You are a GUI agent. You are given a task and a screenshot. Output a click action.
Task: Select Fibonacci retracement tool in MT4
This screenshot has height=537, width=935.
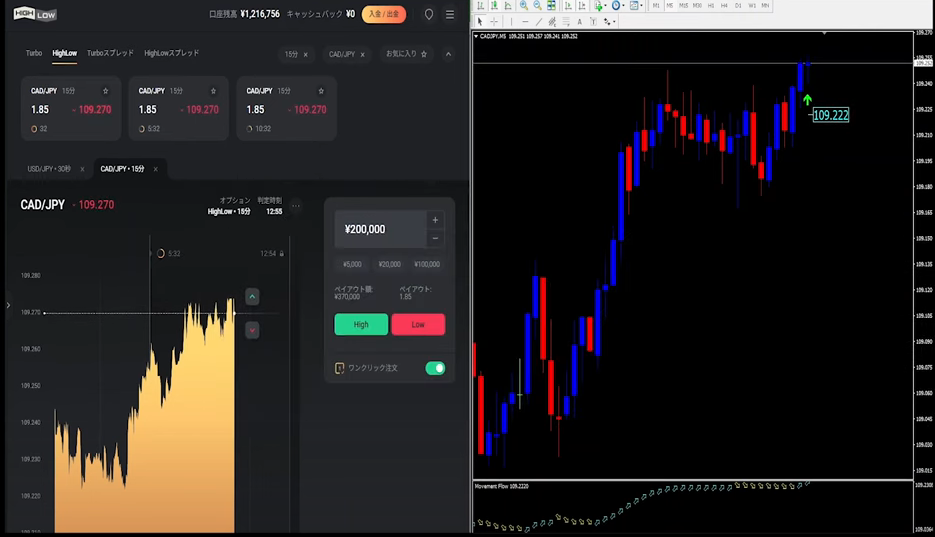click(566, 21)
